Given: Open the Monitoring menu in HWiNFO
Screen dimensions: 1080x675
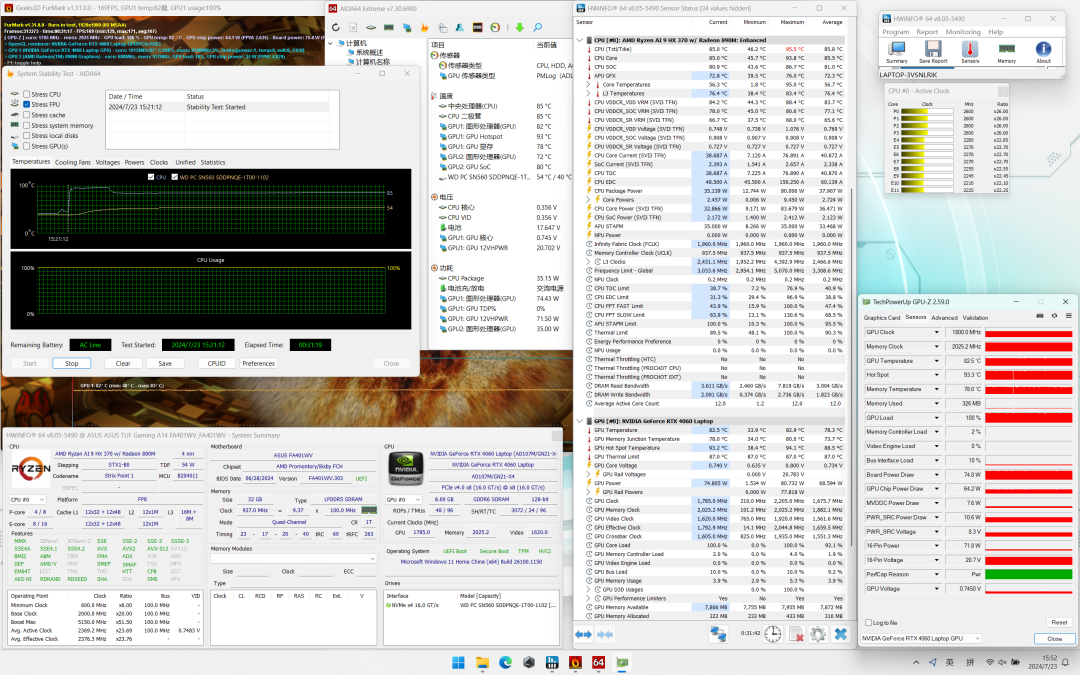Looking at the screenshot, I should tap(962, 31).
